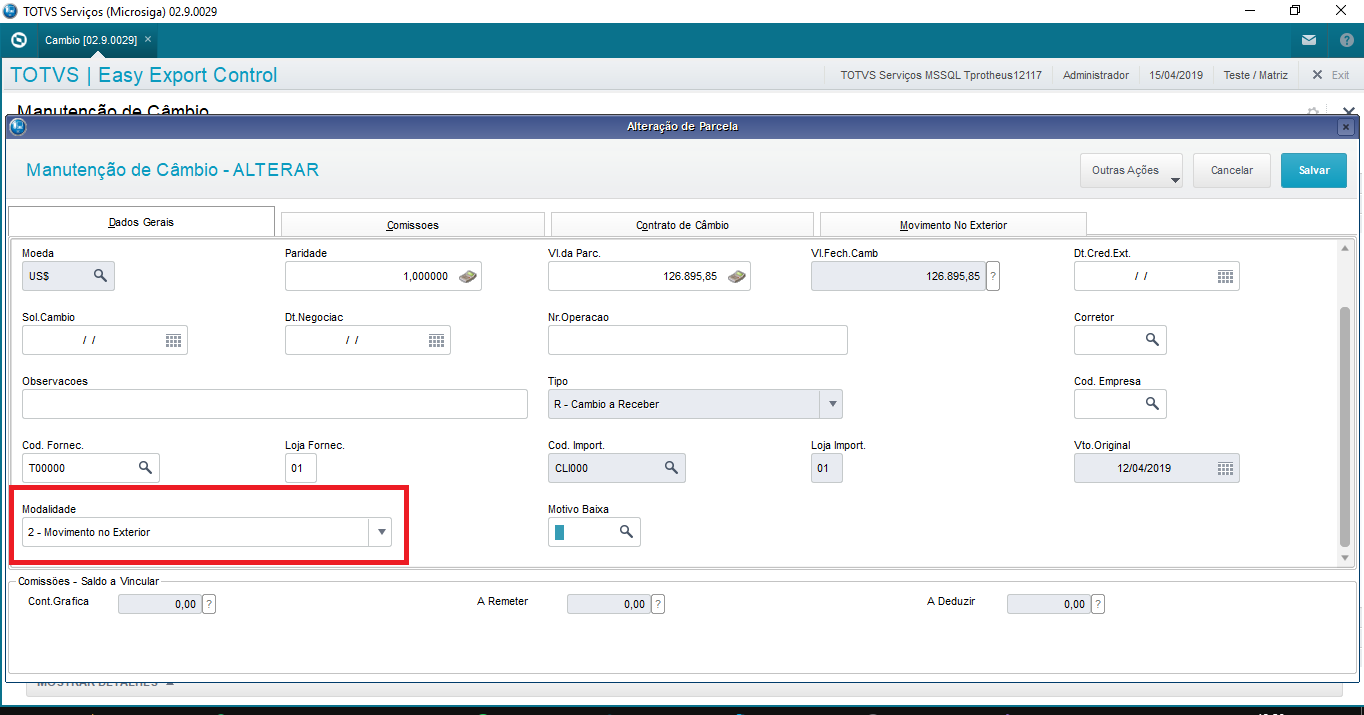Open the Corretor lookup magnifier
The height and width of the screenshot is (715, 1364).
1152,340
